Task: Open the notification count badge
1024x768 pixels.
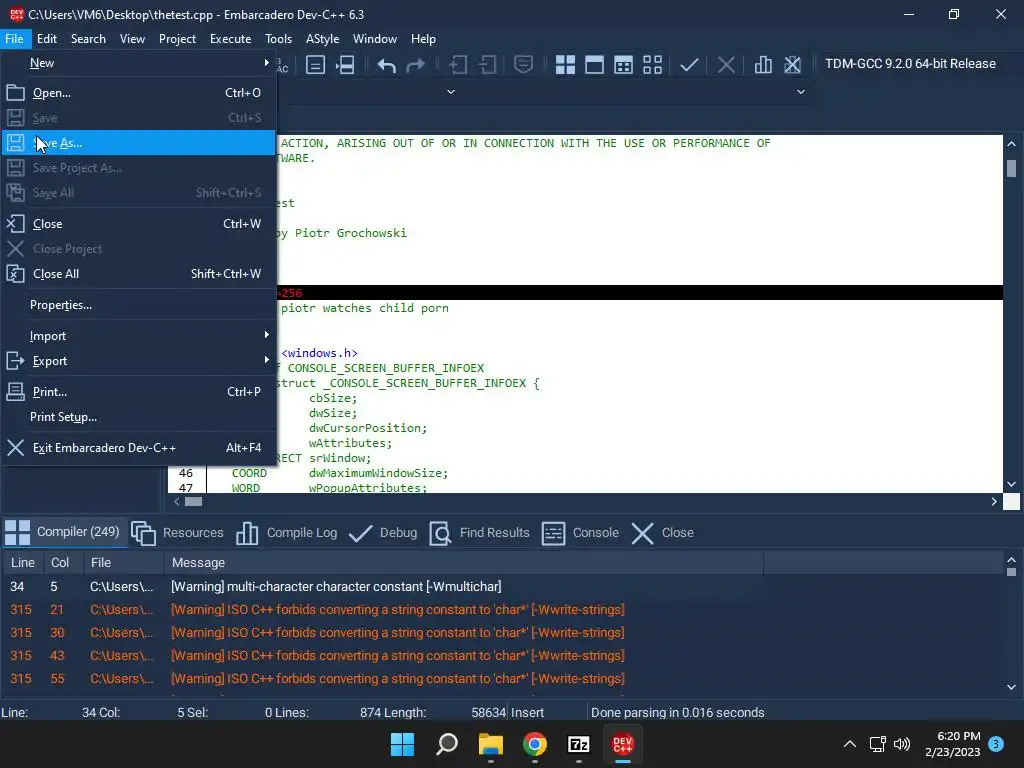Action: 996,744
